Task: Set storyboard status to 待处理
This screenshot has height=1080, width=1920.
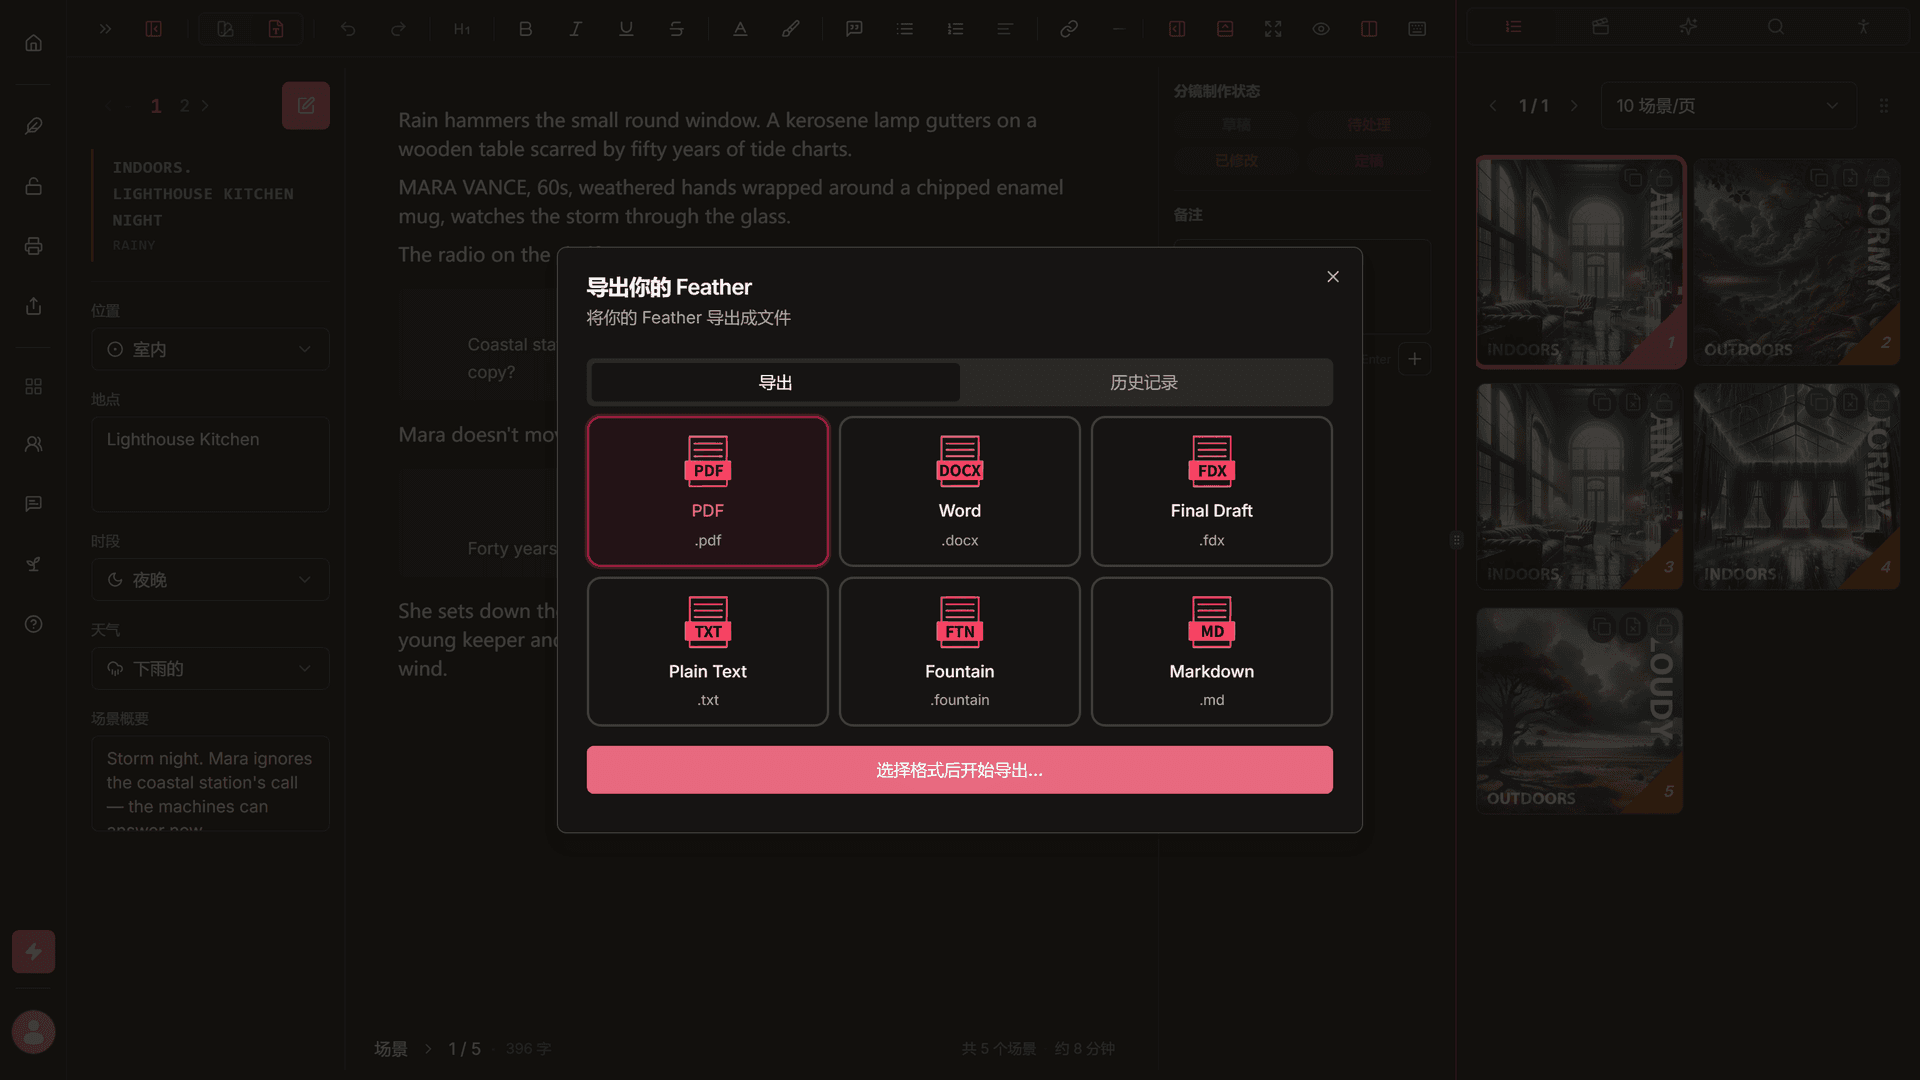Action: click(x=1369, y=125)
